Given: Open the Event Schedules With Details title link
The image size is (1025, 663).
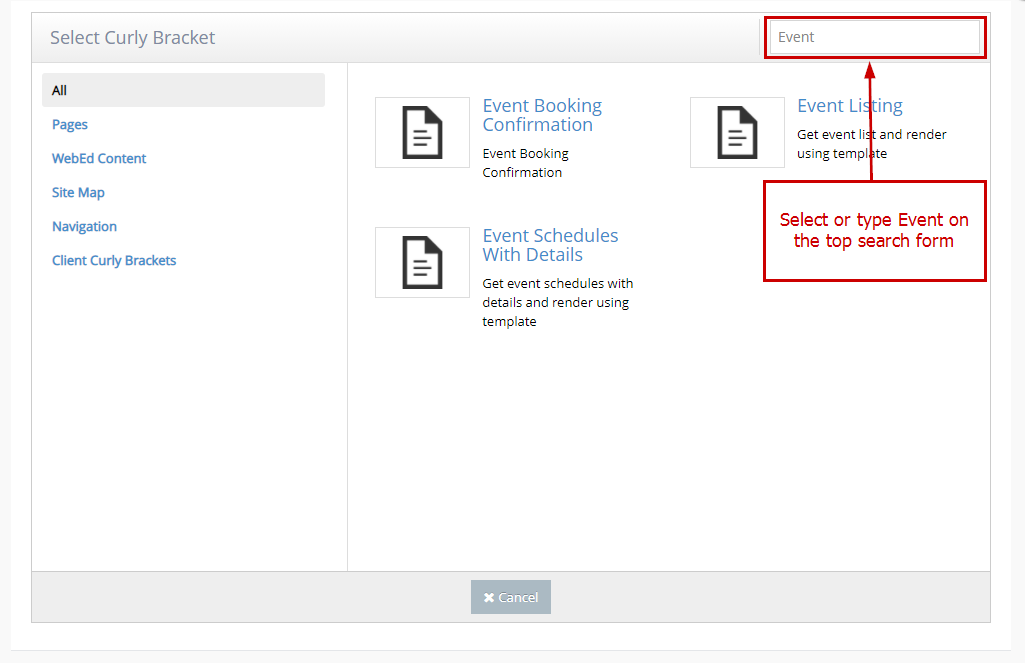Looking at the screenshot, I should (550, 245).
